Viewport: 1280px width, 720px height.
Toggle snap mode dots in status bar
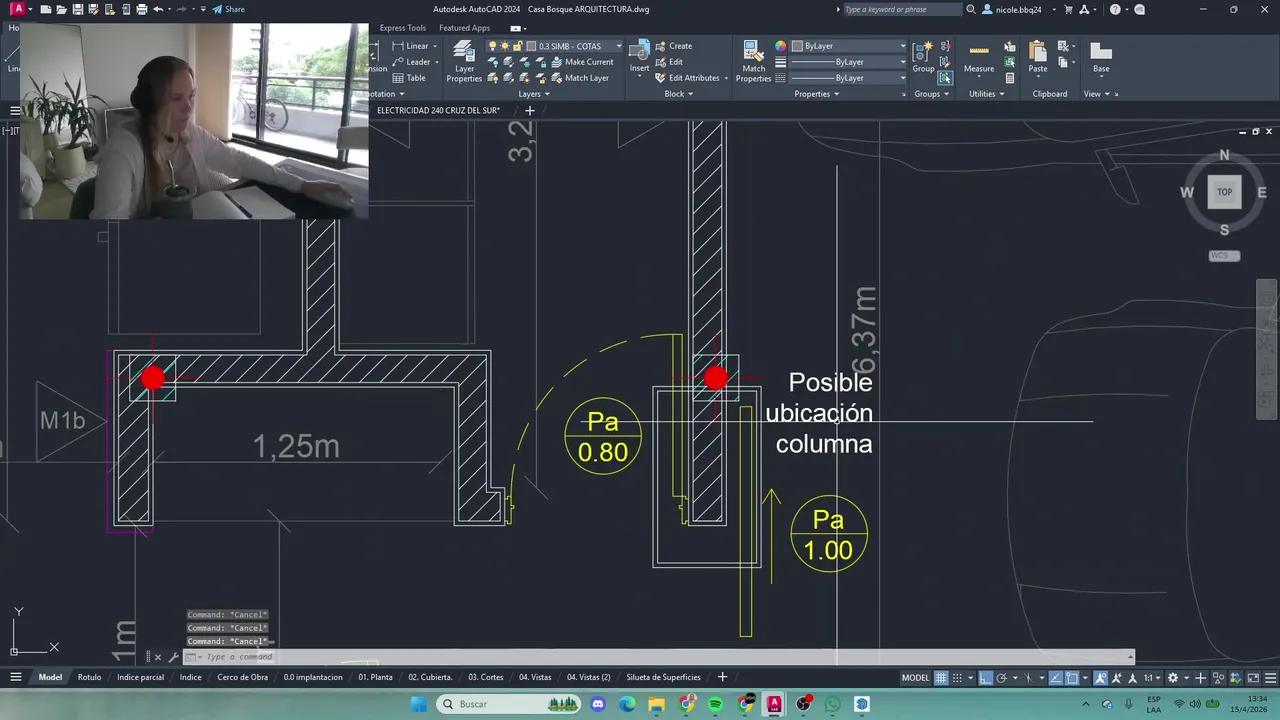[x=958, y=677]
